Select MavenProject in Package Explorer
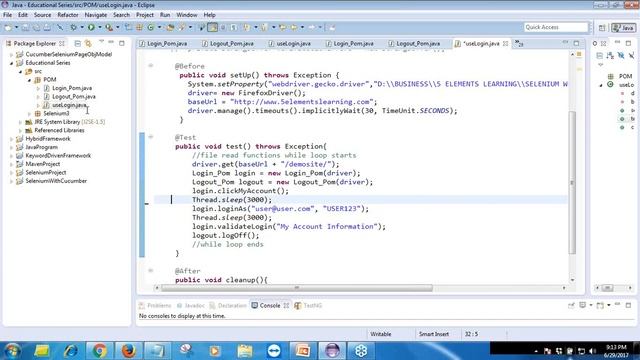Viewport: 640px width, 360px height. [x=42, y=164]
